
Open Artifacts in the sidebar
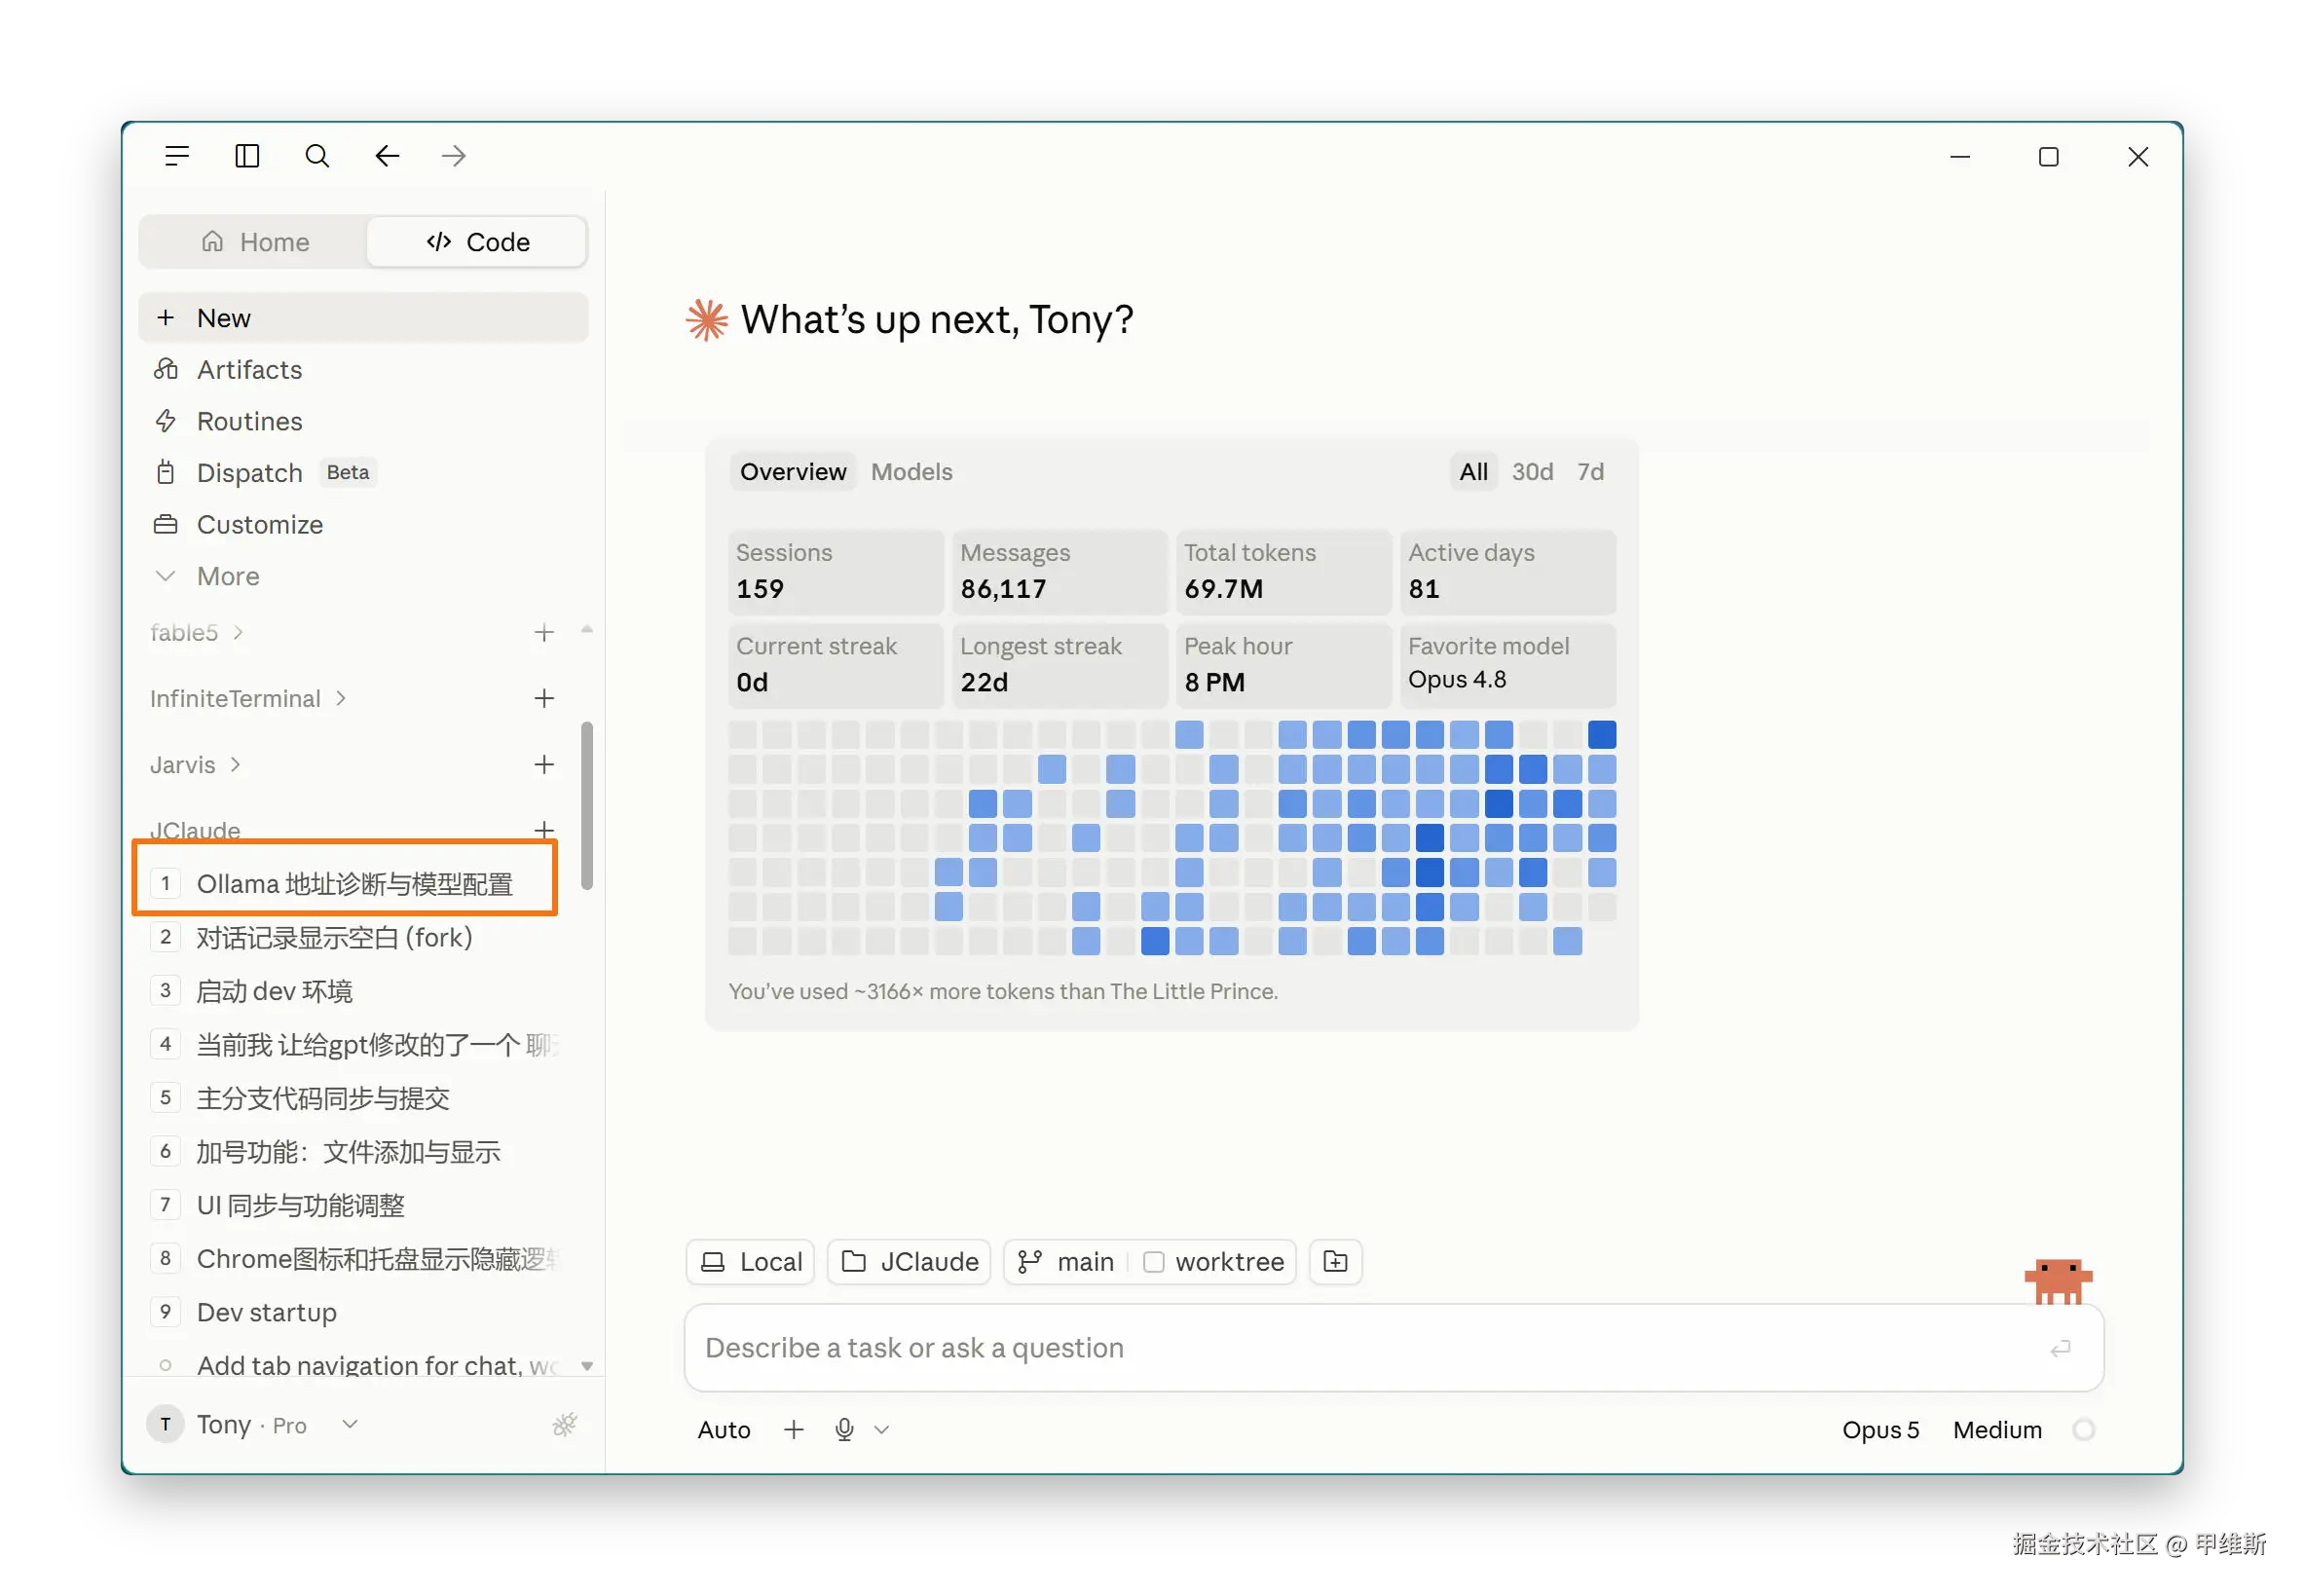click(x=363, y=370)
